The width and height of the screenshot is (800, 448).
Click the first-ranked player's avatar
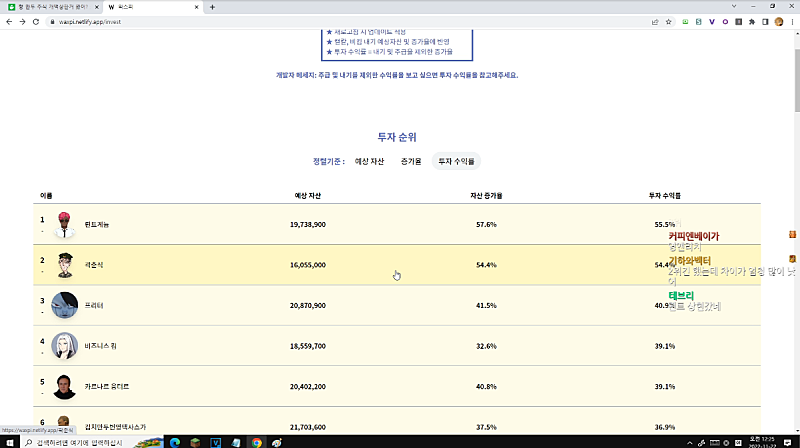point(65,224)
